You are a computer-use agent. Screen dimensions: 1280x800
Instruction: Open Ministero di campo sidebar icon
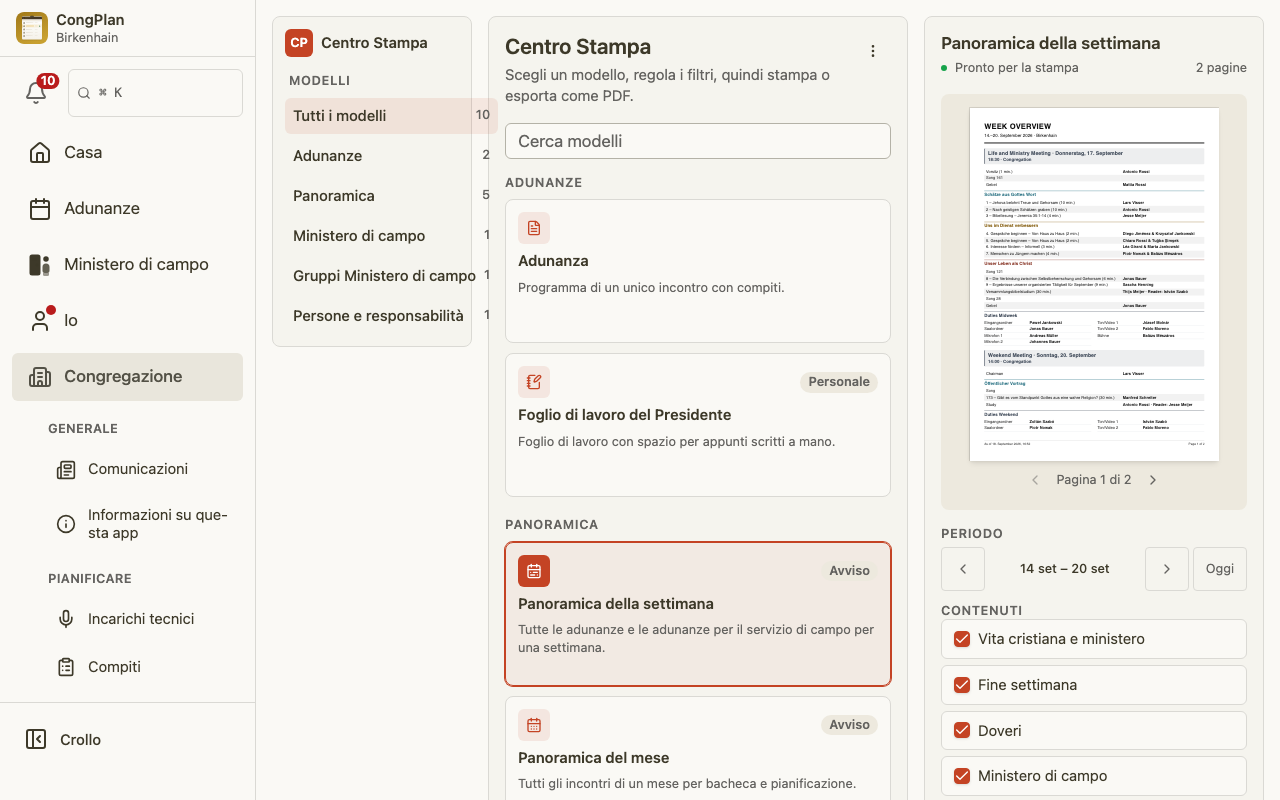40,264
